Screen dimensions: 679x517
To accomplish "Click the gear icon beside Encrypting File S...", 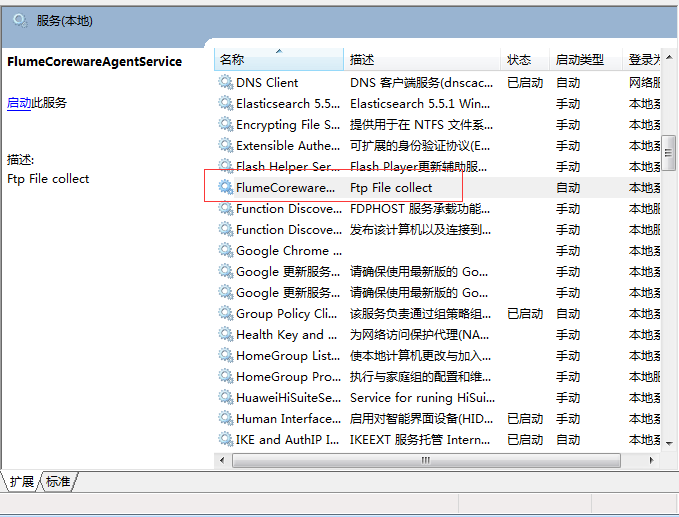I will pyautogui.click(x=226, y=124).
